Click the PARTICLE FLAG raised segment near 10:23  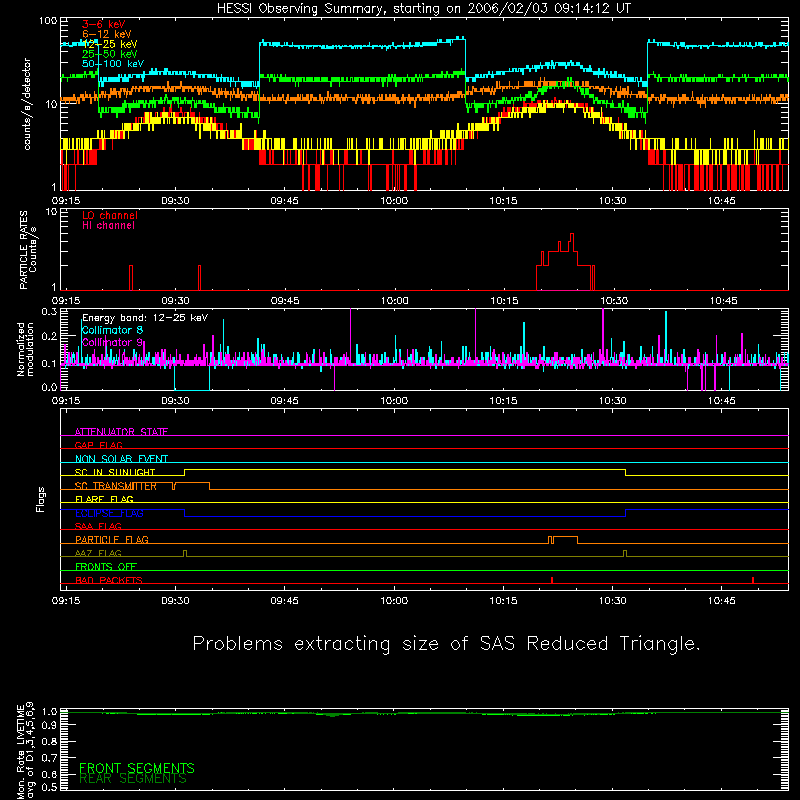coord(565,537)
